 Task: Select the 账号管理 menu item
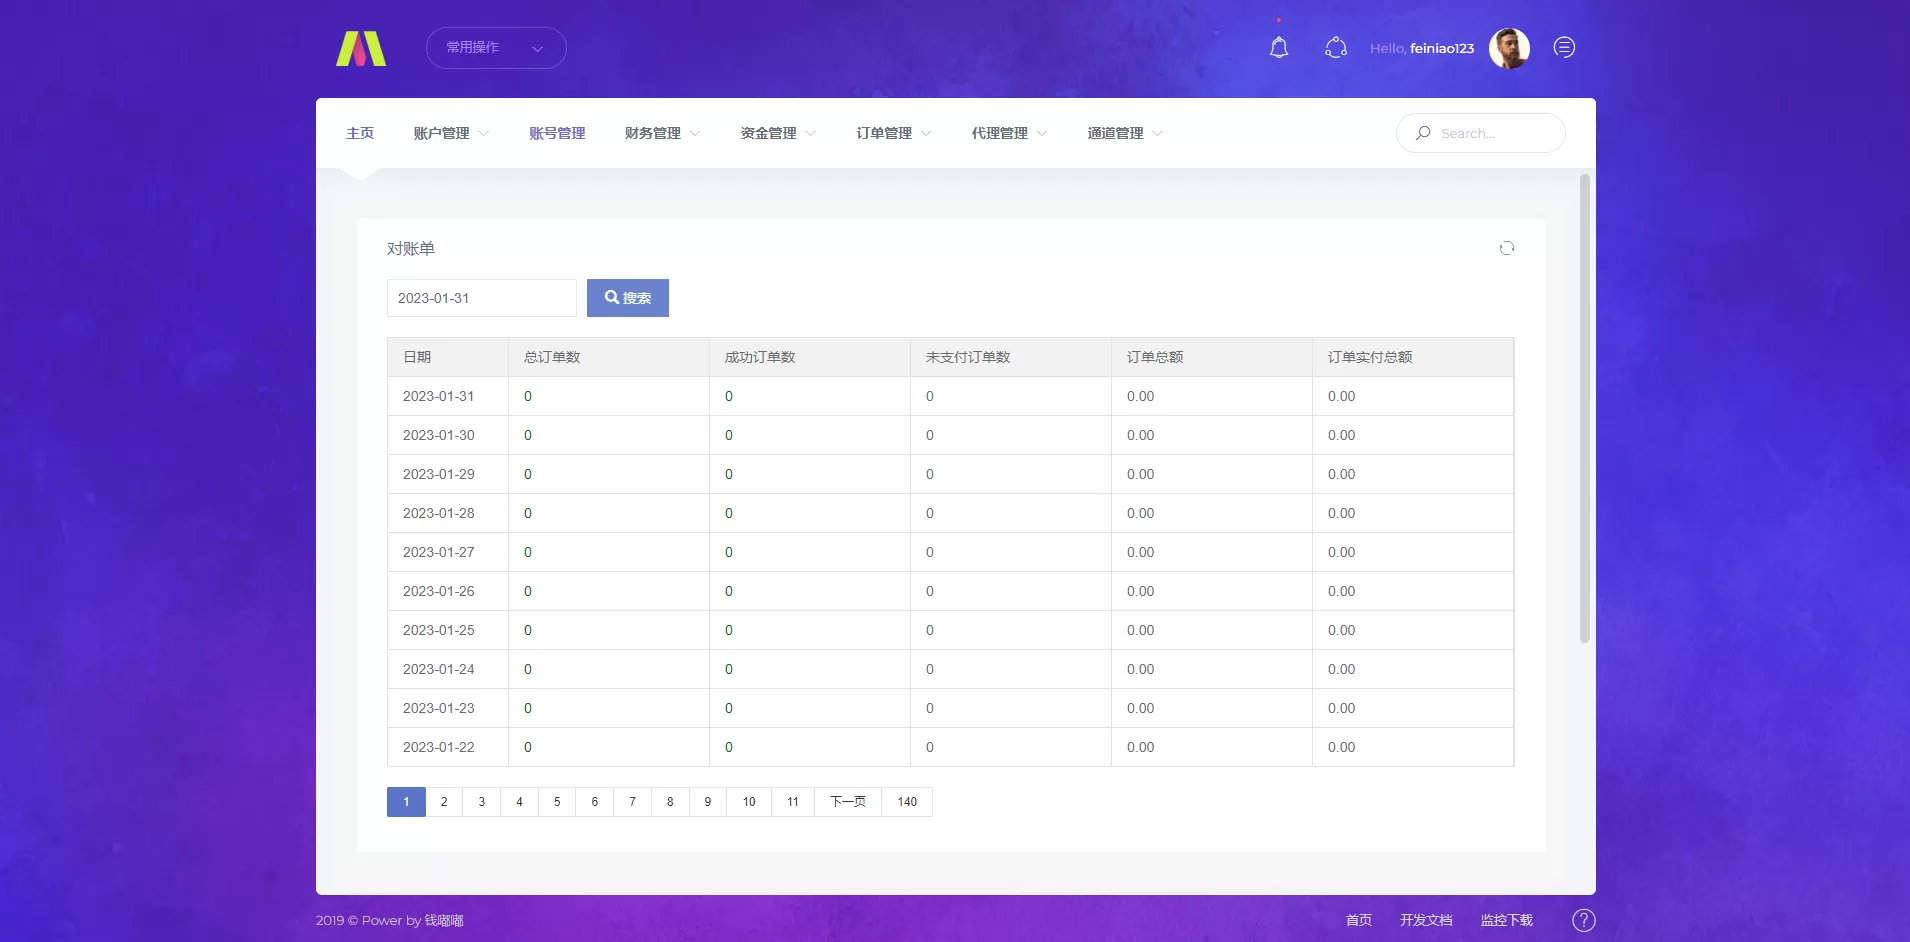(557, 133)
